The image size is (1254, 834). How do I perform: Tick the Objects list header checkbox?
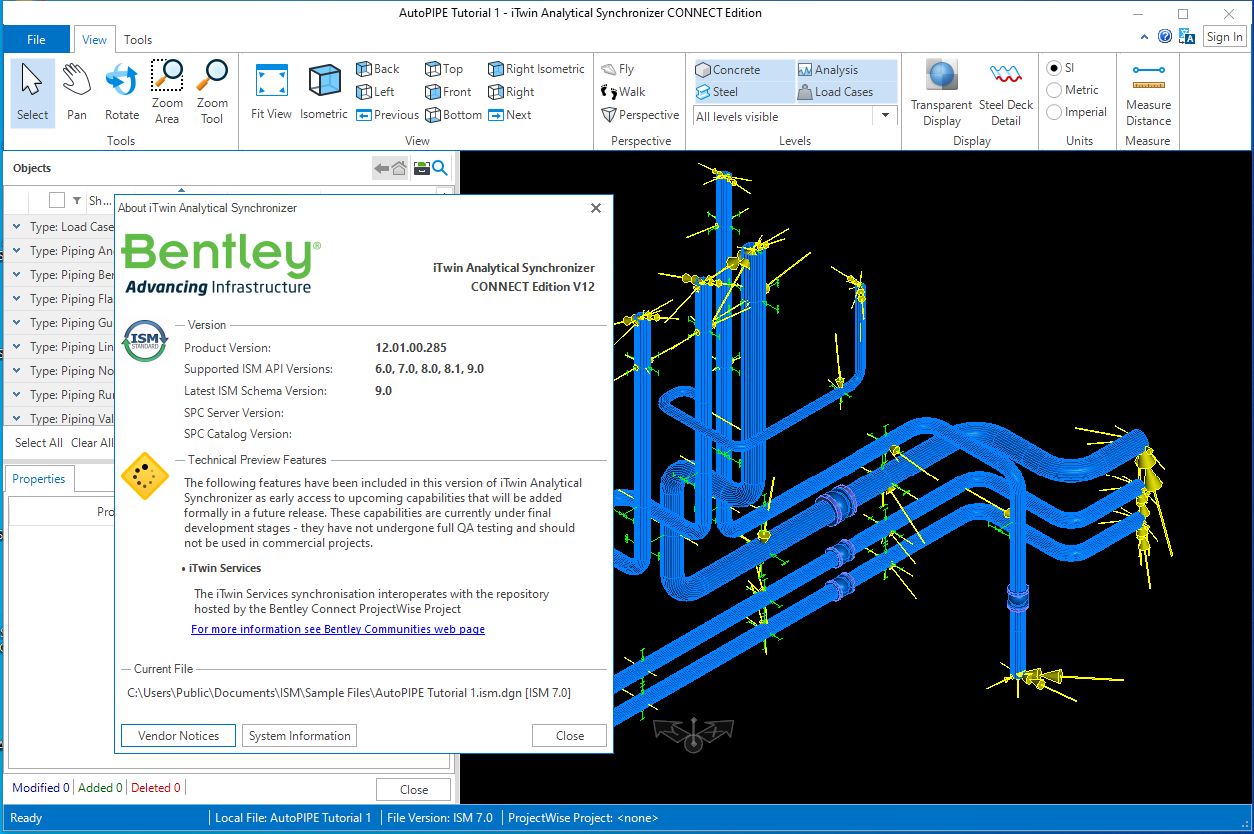click(57, 200)
